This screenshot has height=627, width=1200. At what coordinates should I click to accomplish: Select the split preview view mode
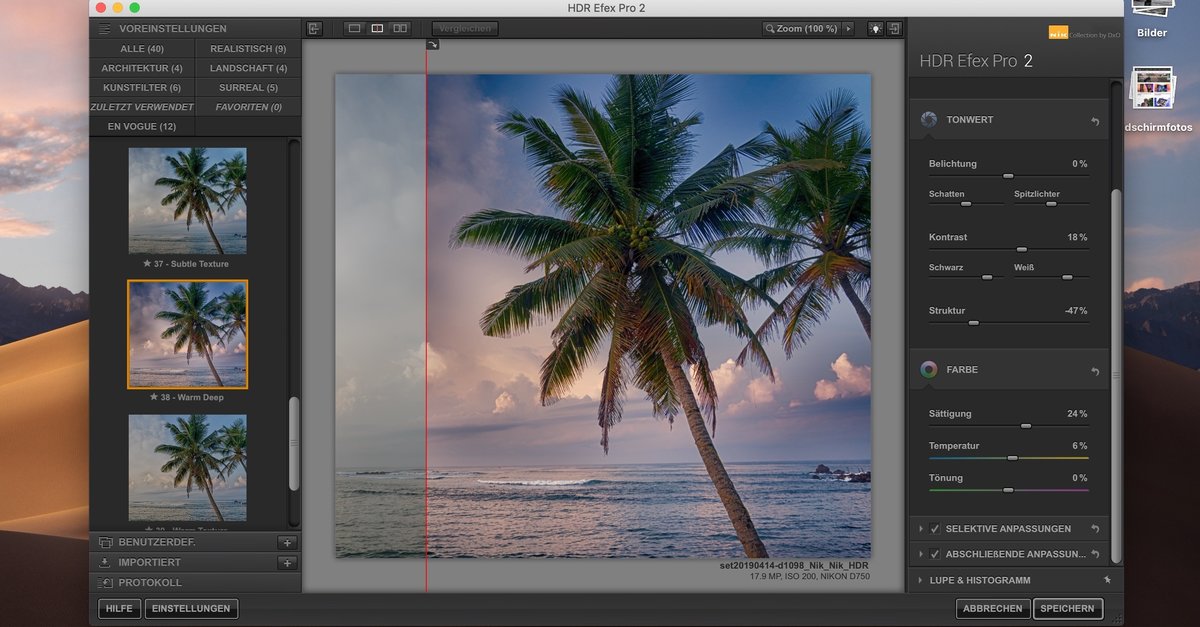(377, 29)
